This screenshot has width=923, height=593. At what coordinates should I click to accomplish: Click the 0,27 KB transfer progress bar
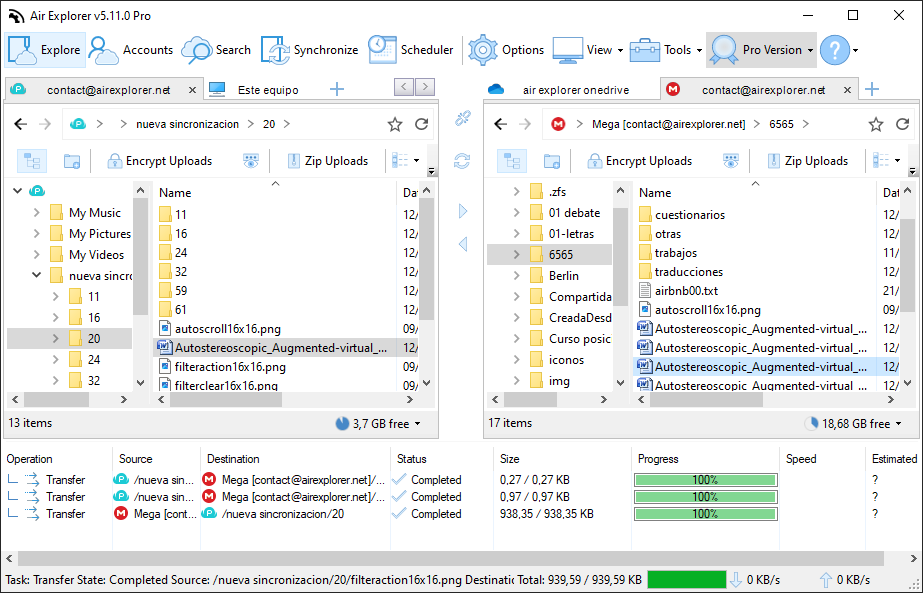[706, 480]
